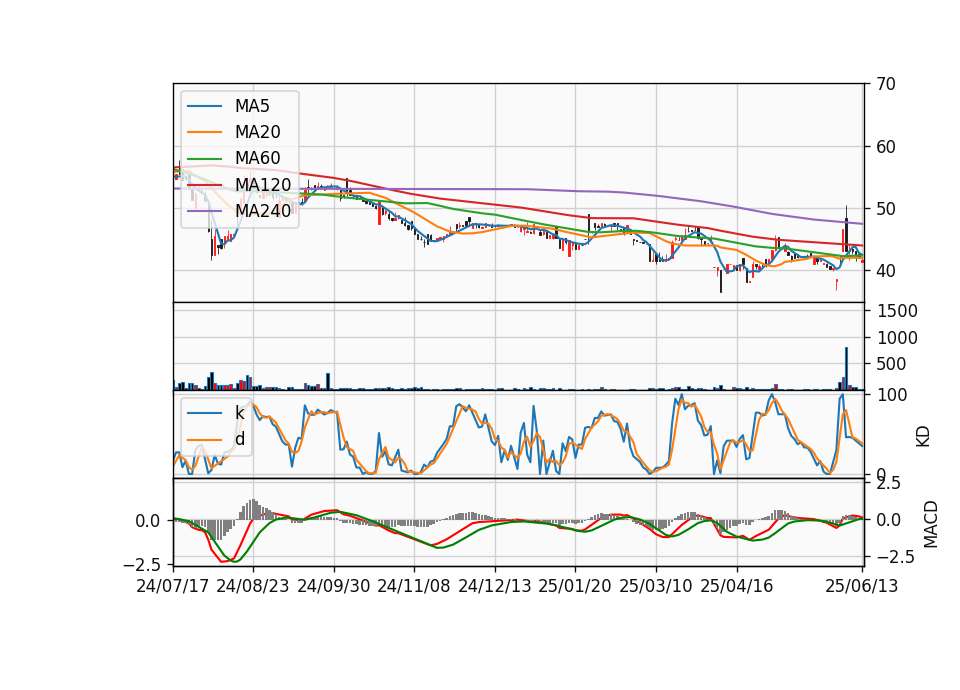
Task: Click the left-side 0.0 MACD axis label
Action: [x=147, y=521]
